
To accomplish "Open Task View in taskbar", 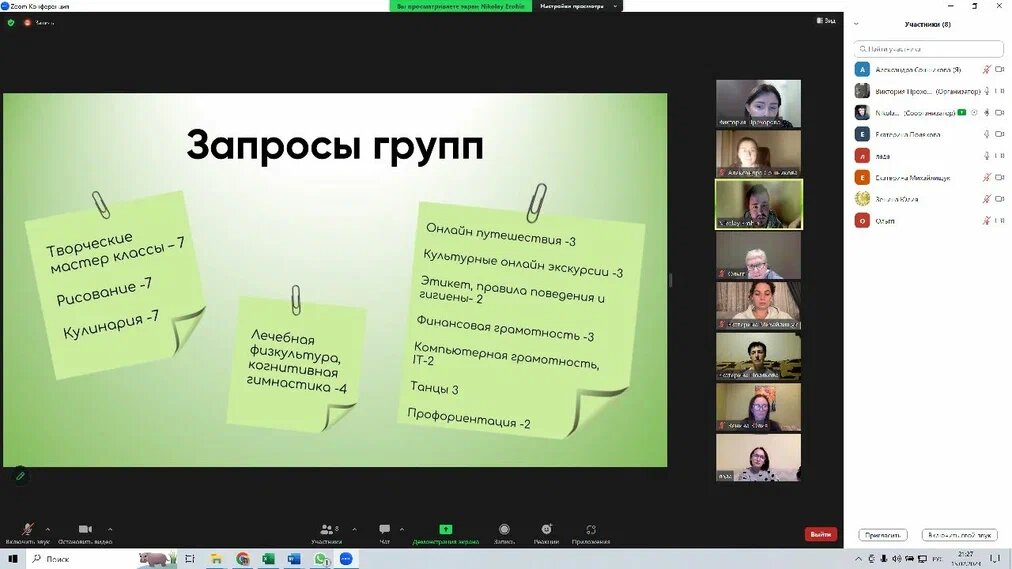I will coord(190,559).
